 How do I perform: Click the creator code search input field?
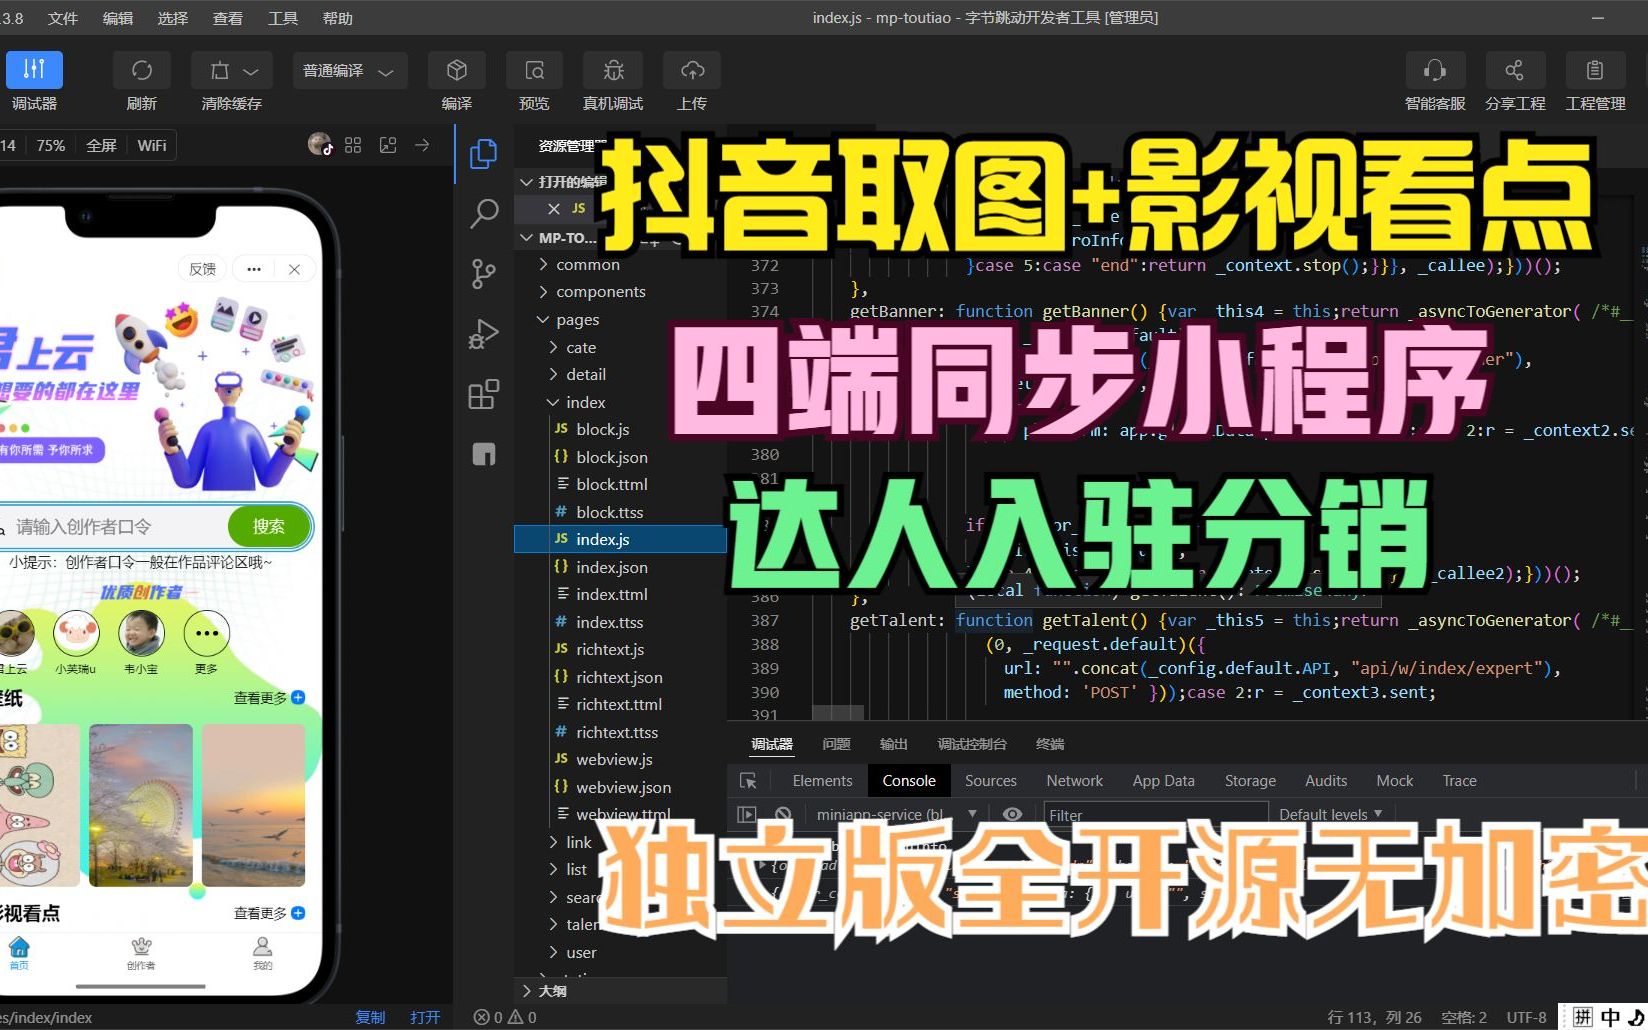pyautogui.click(x=115, y=526)
